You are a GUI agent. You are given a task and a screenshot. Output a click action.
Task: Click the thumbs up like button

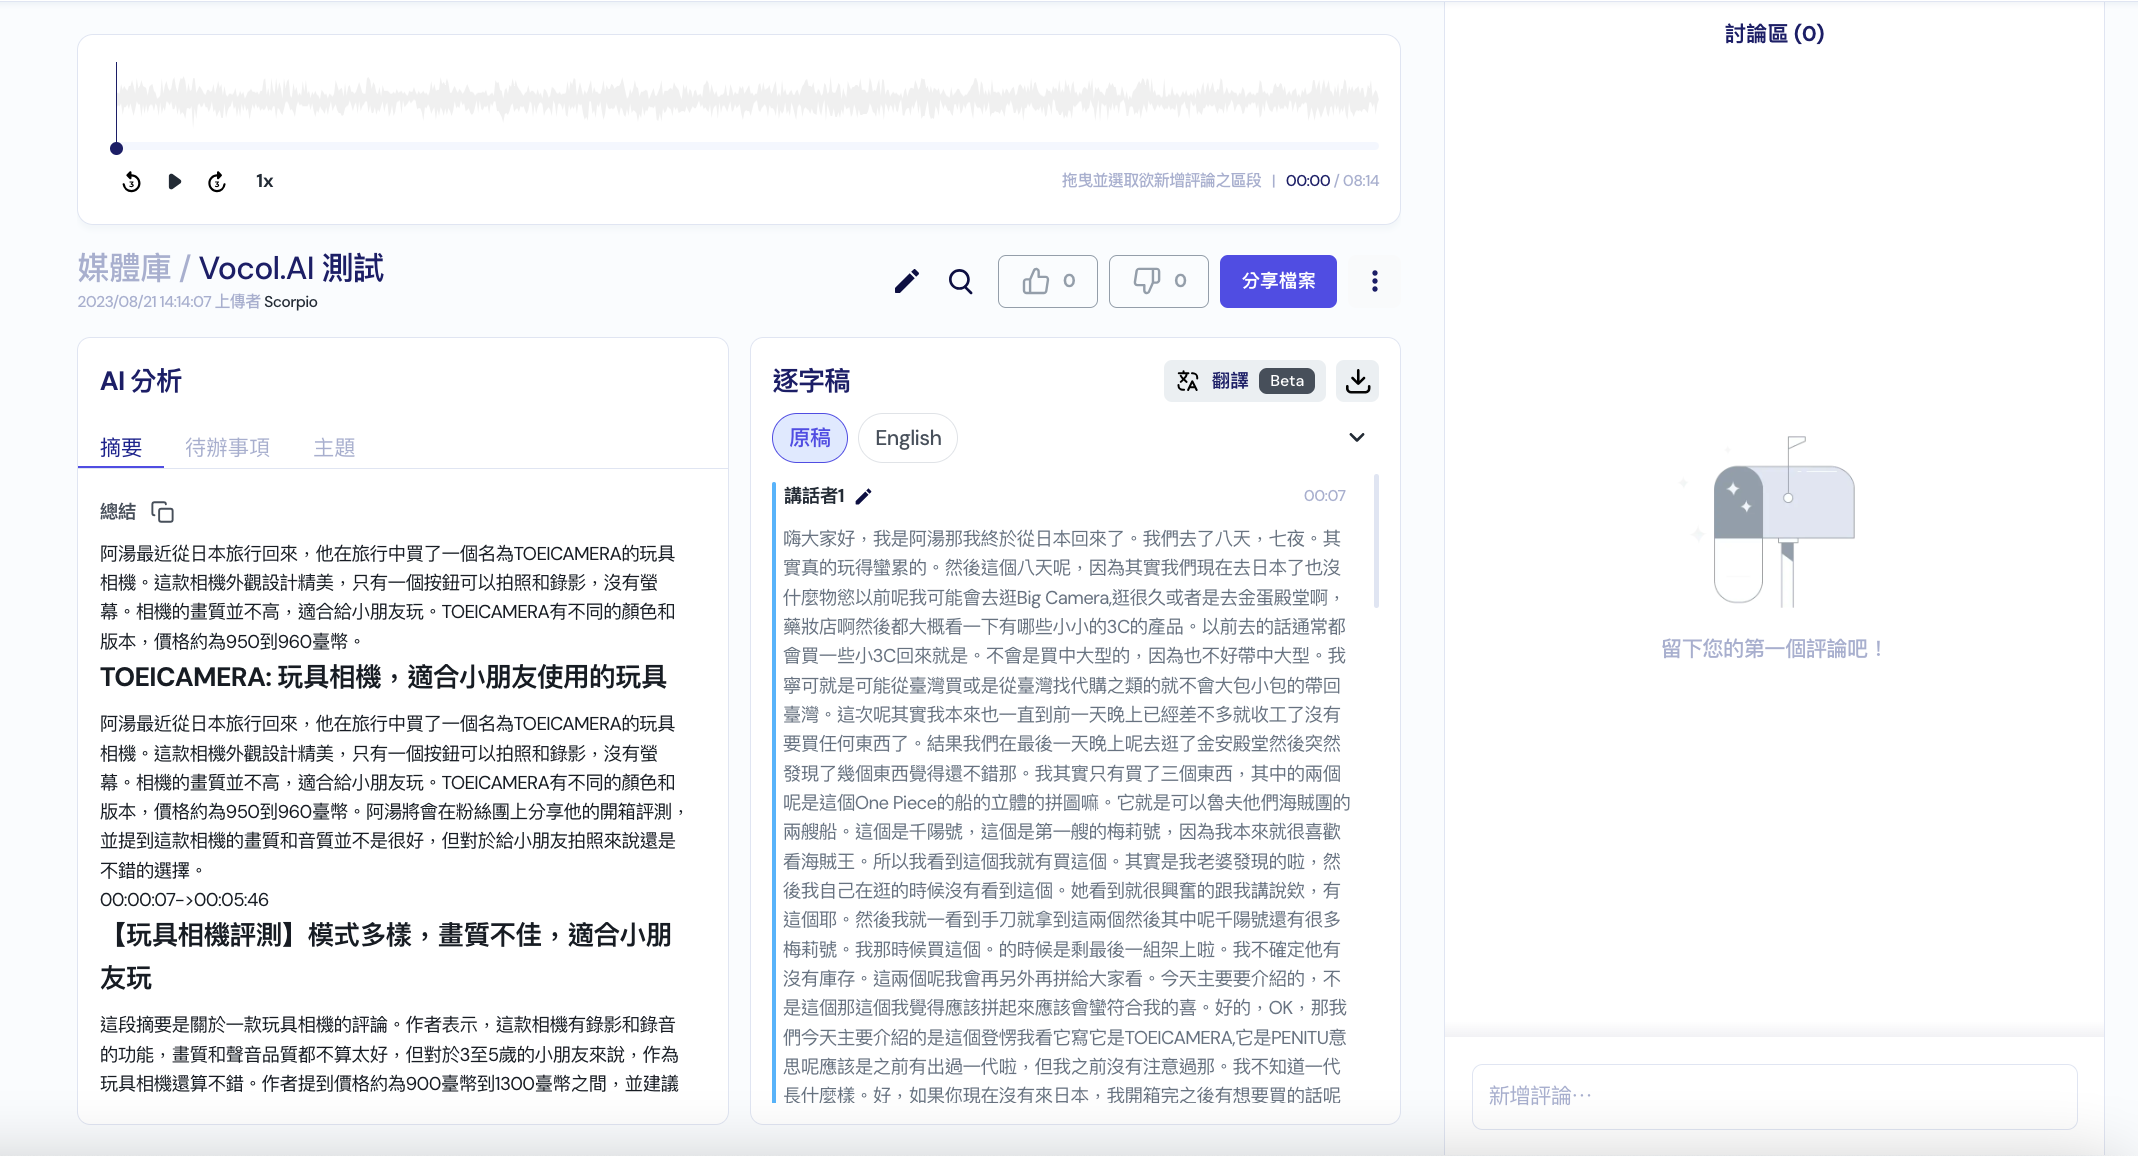tap(1047, 282)
